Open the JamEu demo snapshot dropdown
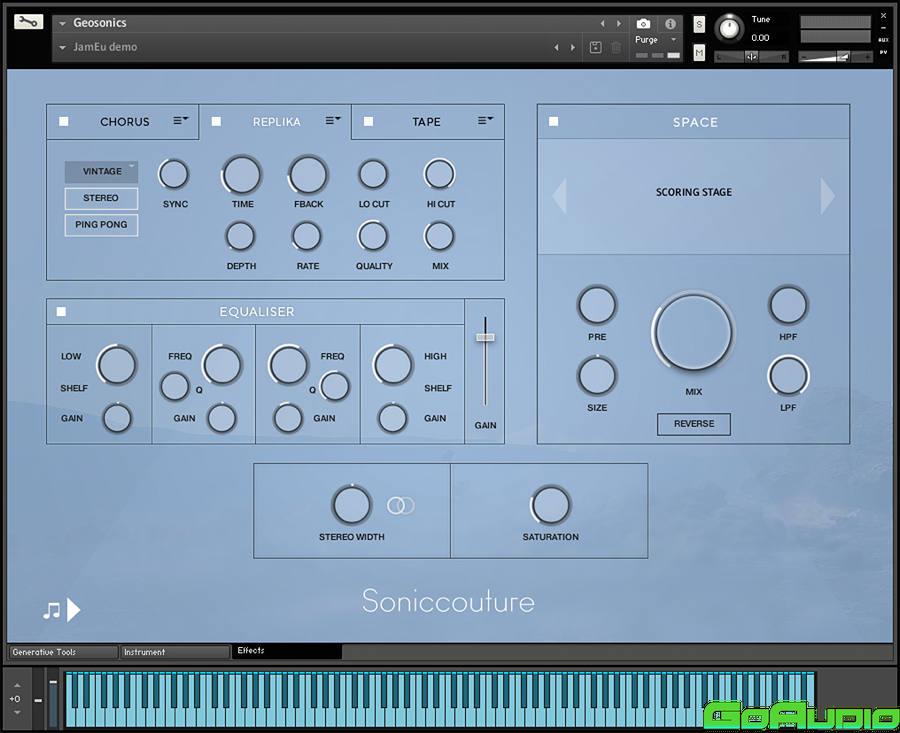This screenshot has height=733, width=900. (x=62, y=48)
